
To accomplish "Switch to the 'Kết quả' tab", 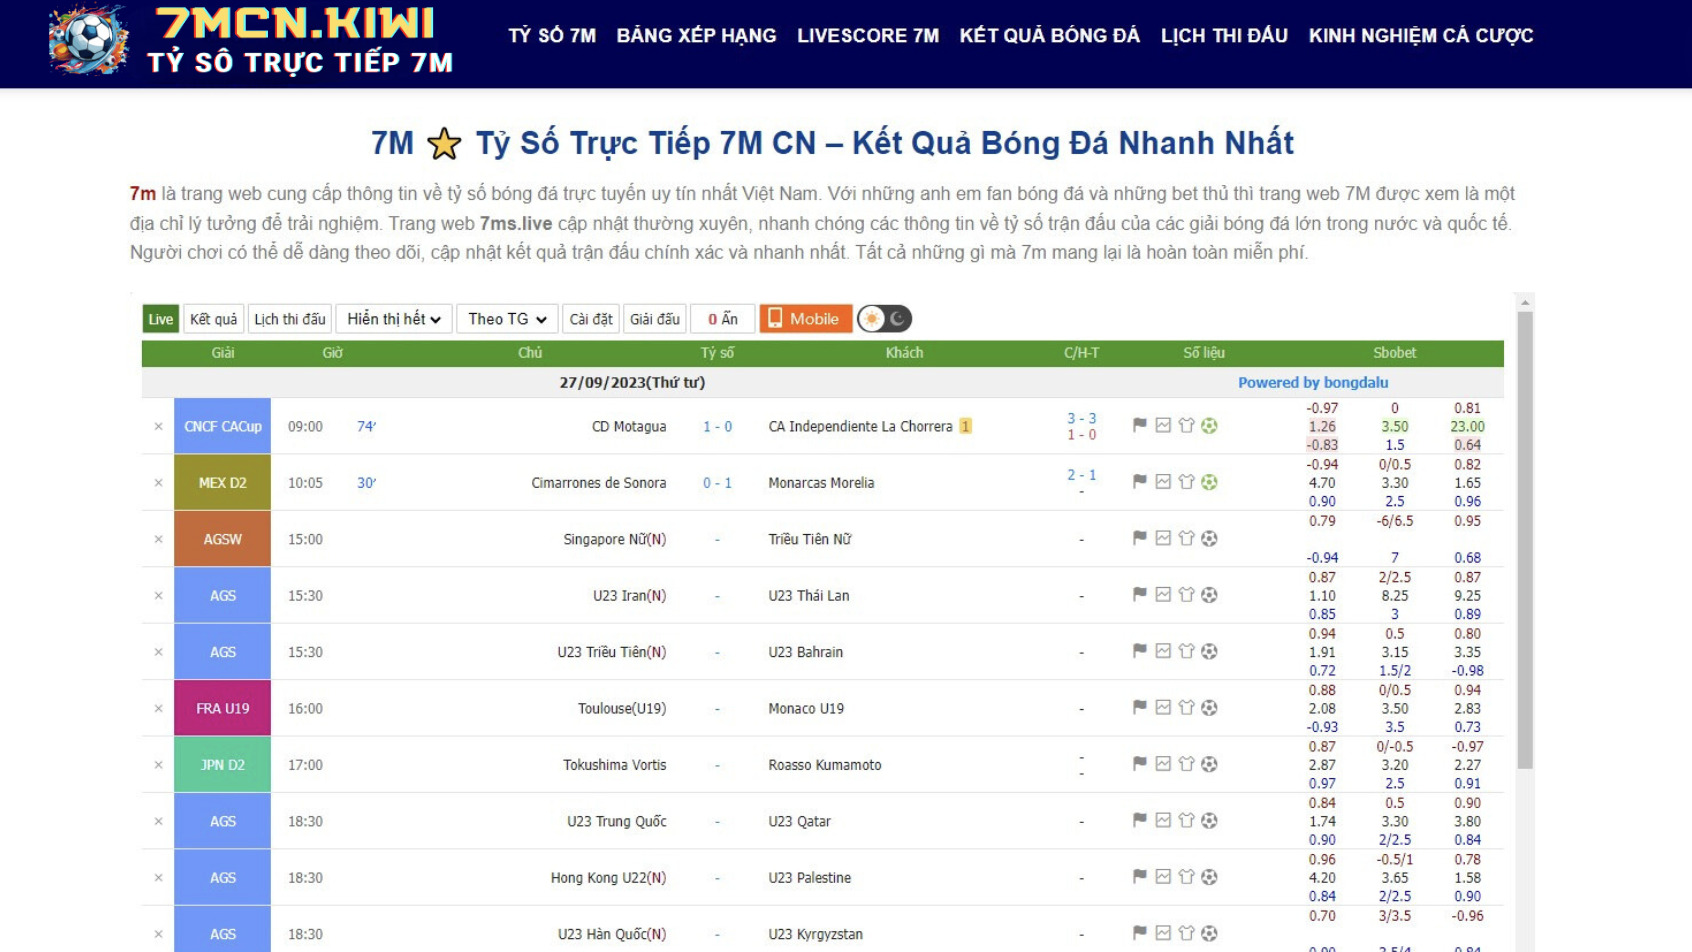I will 213,319.
